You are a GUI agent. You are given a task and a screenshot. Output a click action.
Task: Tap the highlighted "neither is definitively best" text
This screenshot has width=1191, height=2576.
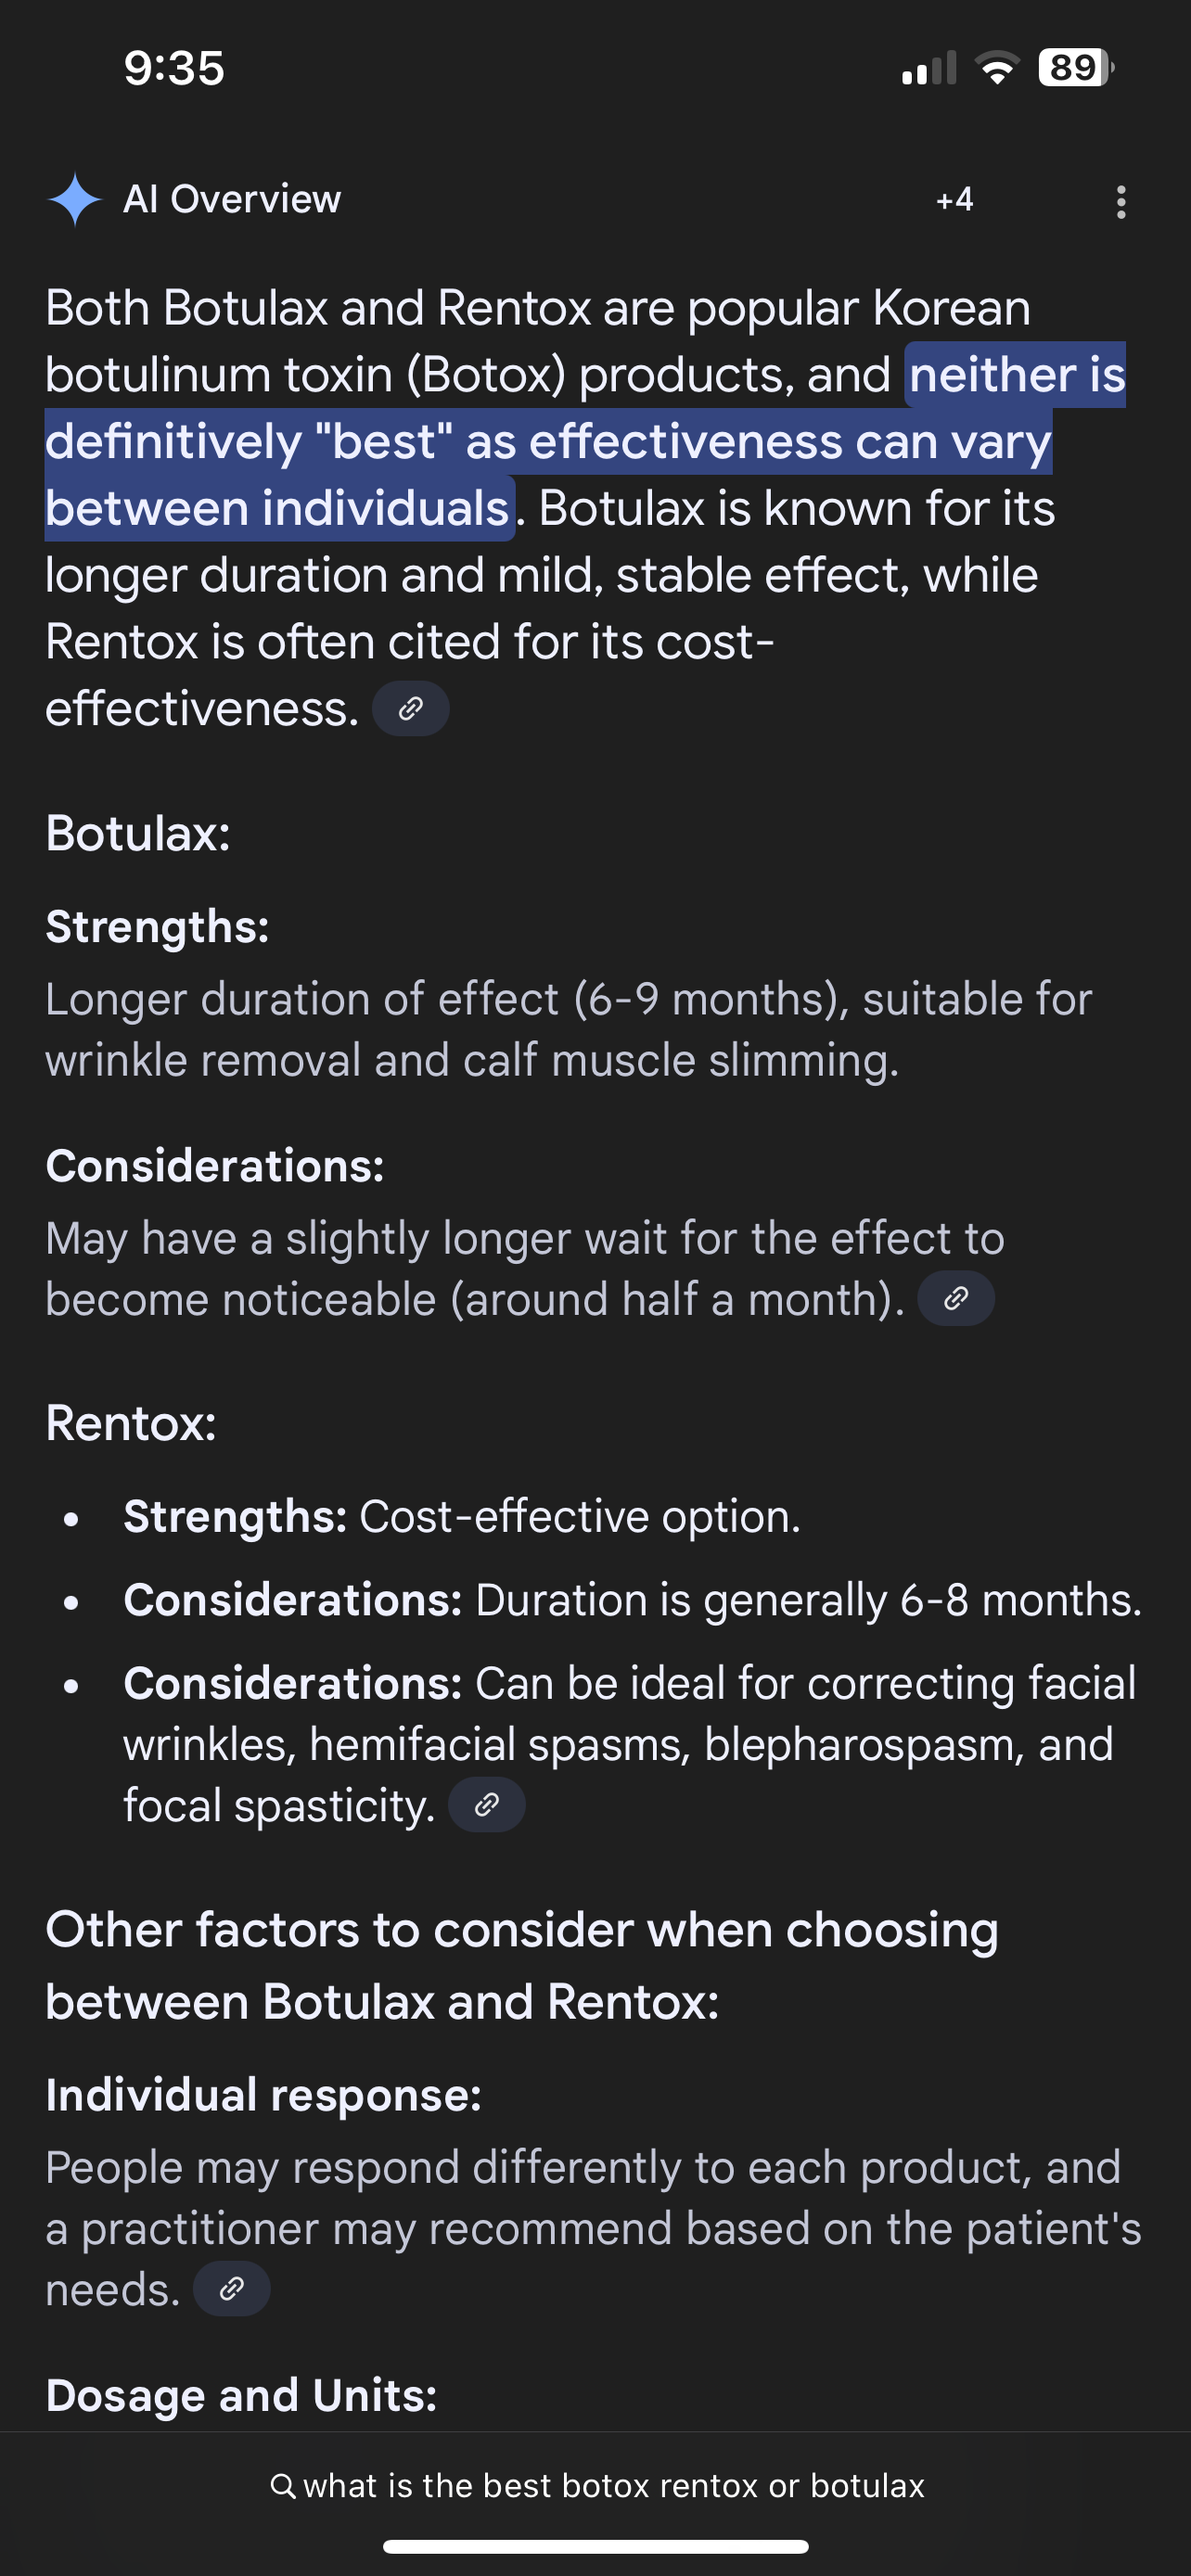(548, 442)
